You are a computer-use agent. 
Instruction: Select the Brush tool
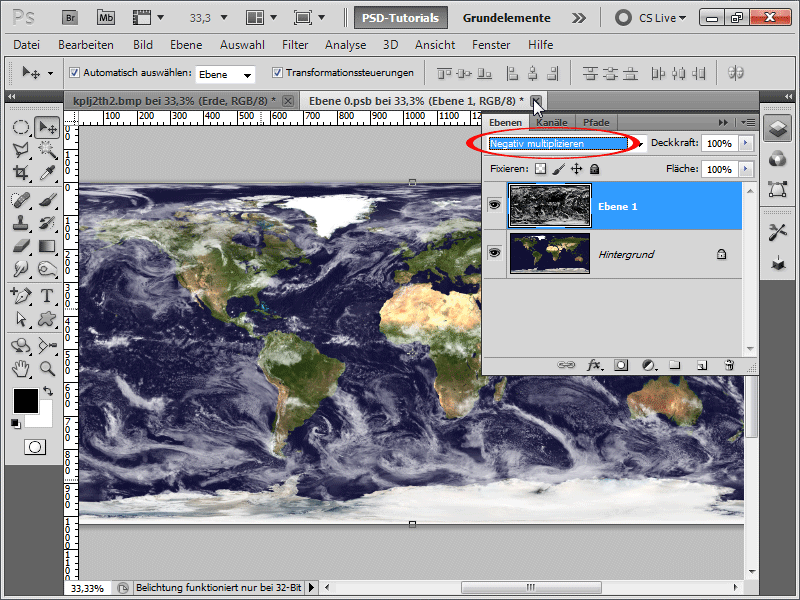[x=47, y=199]
